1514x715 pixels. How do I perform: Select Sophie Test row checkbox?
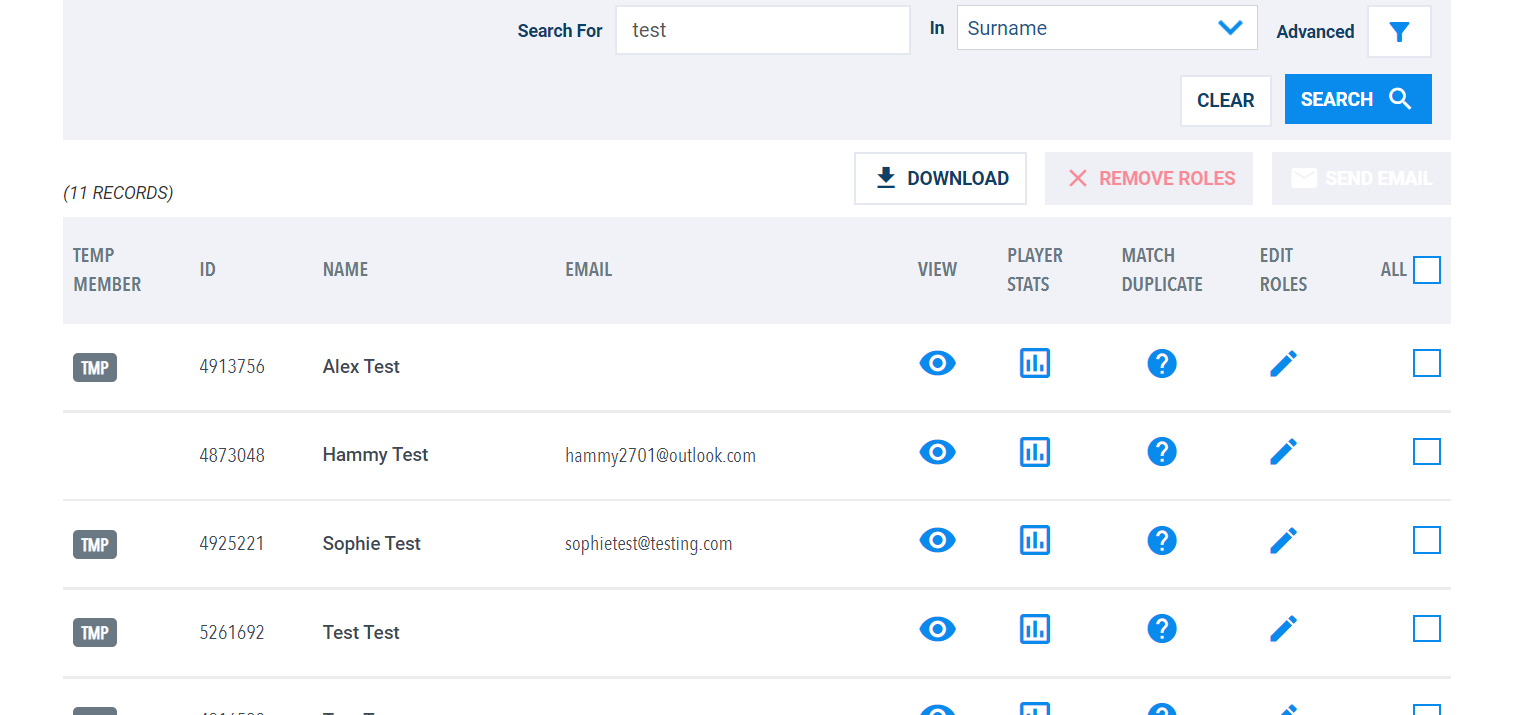click(1427, 540)
